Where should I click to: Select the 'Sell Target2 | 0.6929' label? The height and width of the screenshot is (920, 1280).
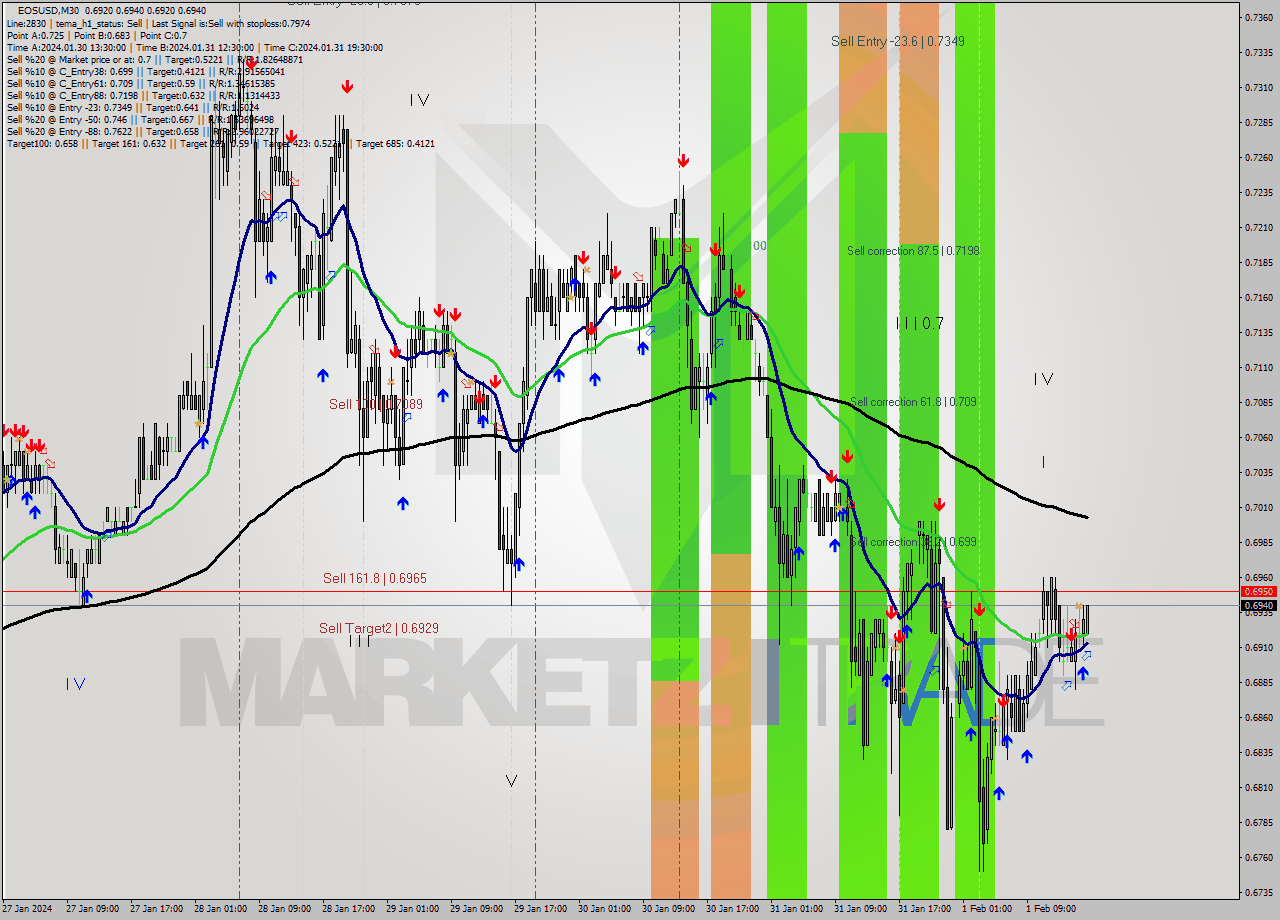379,628
